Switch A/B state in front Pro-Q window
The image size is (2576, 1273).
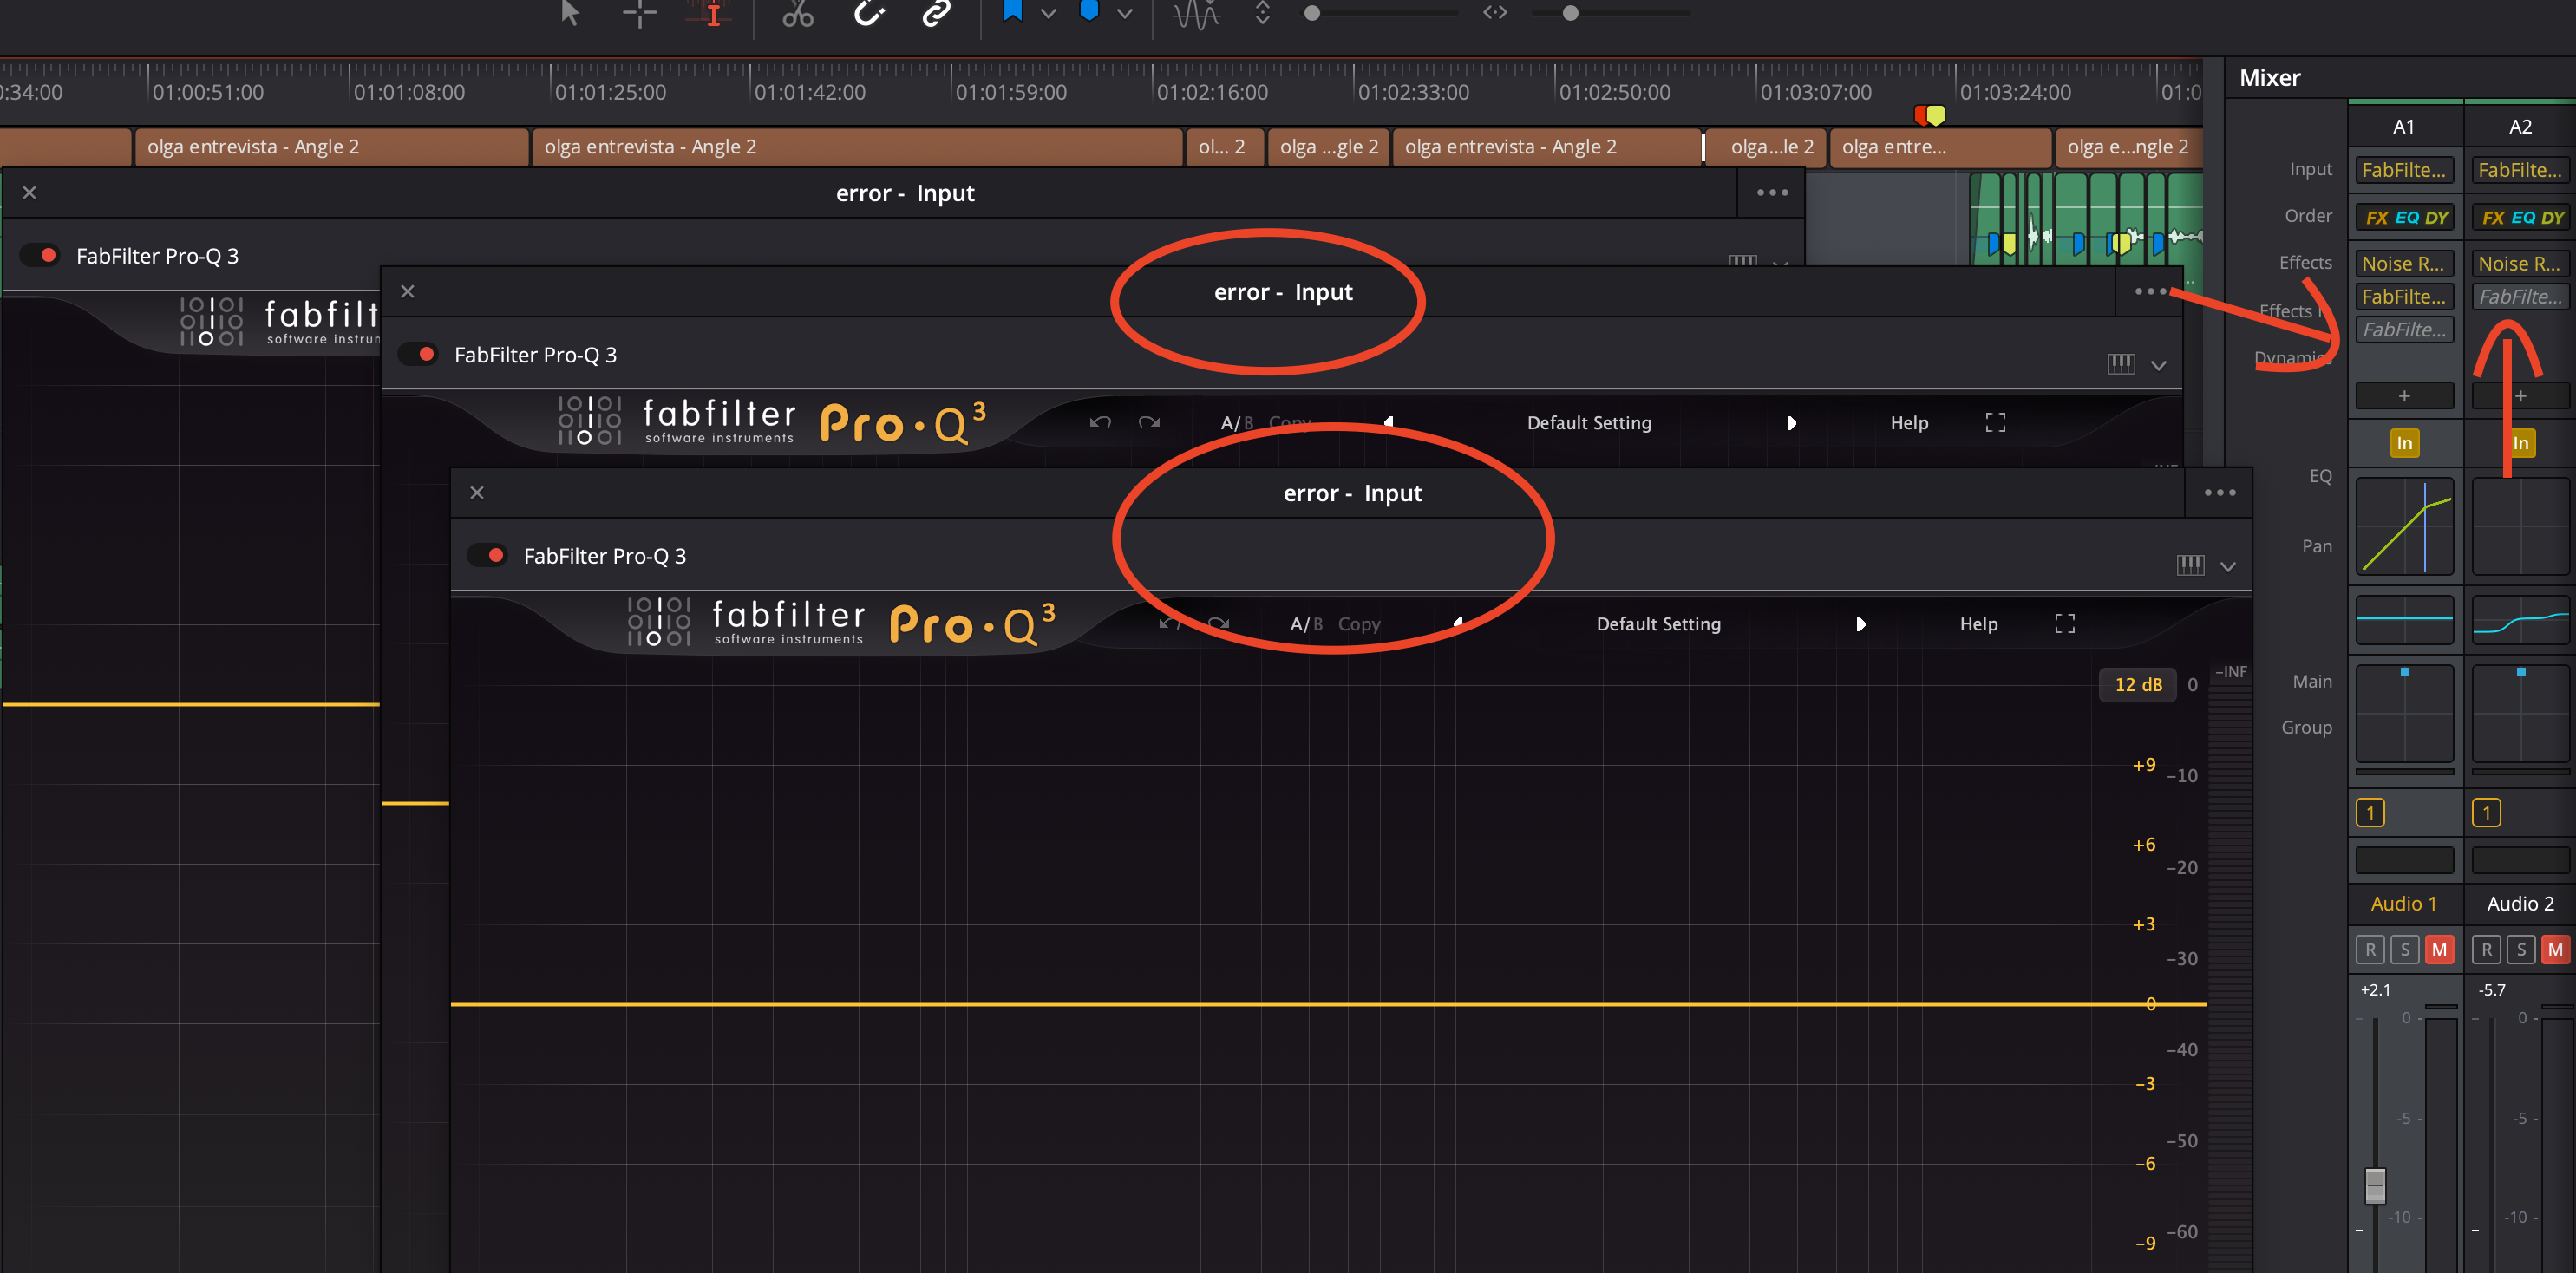click(1306, 624)
